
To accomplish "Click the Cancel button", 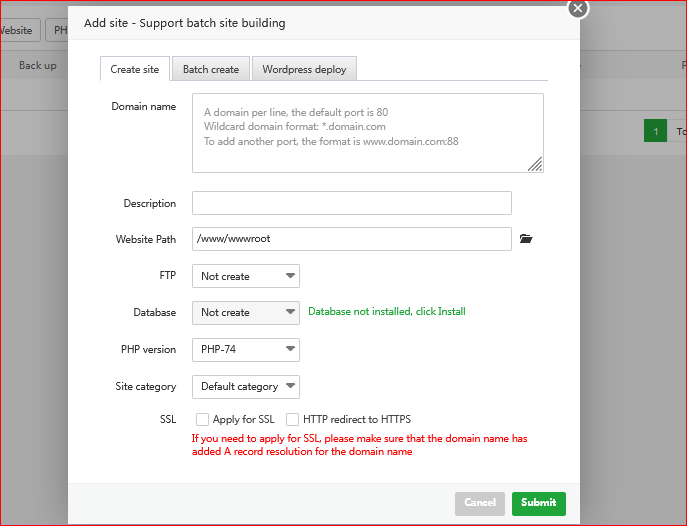I will (480, 503).
